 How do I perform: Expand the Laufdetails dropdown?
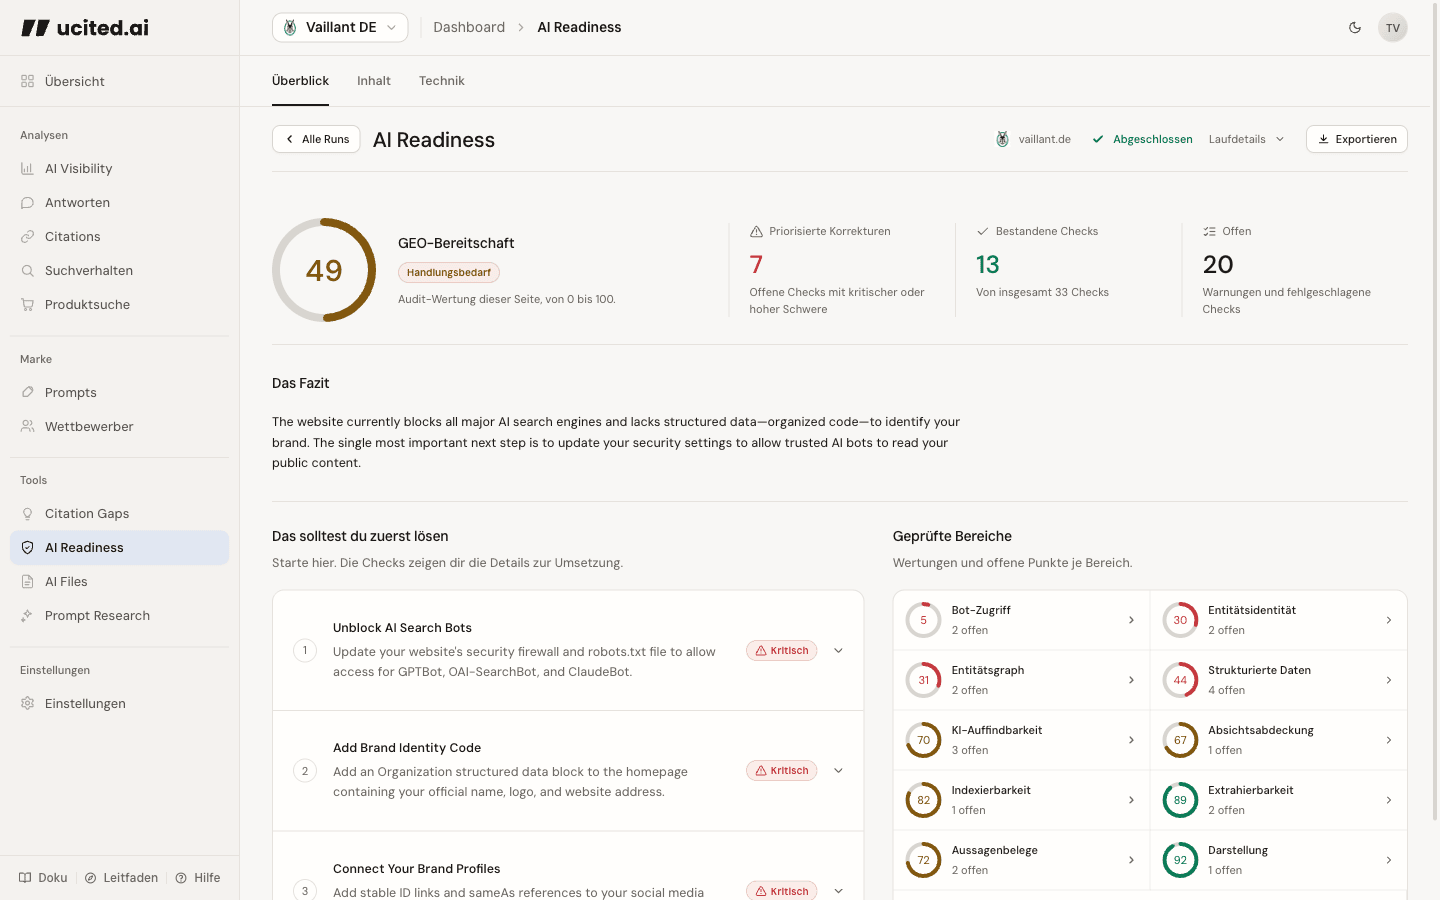coord(1246,140)
